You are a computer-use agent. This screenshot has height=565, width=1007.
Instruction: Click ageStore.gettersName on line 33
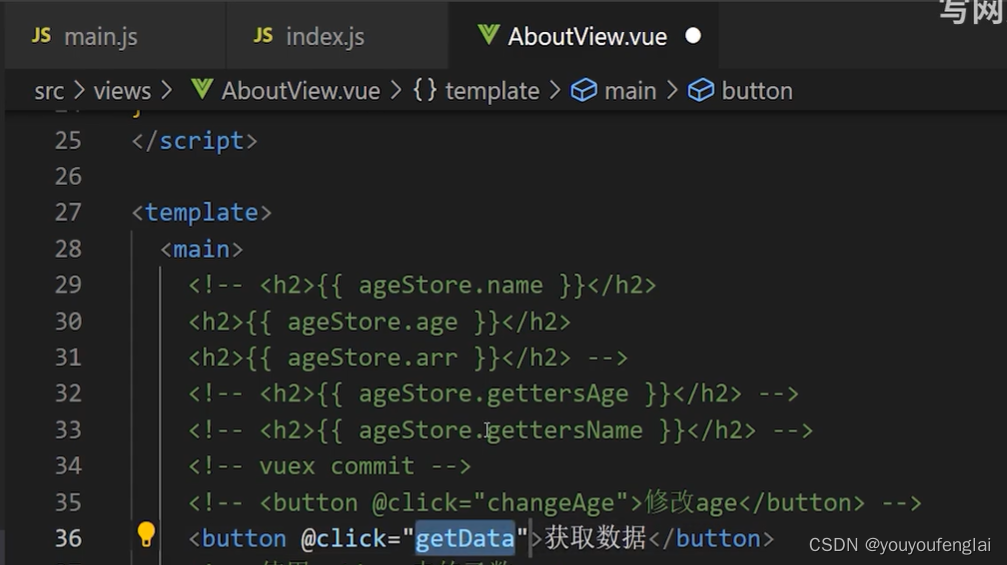pos(500,430)
